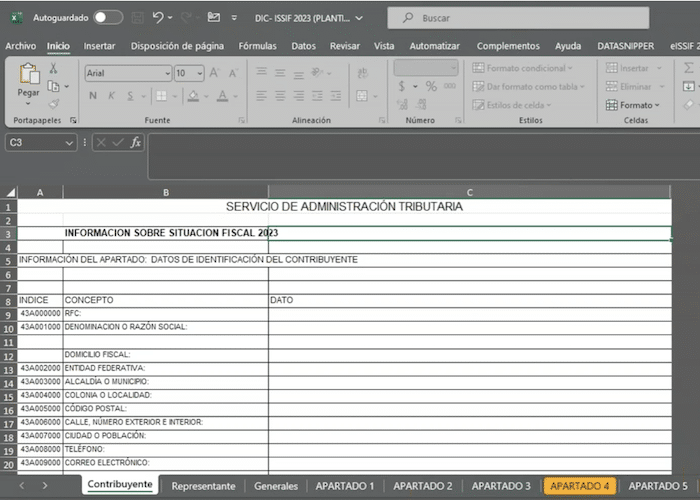Toggle the Autoguardado switch
Viewport: 700px width, 500px height.
click(108, 18)
